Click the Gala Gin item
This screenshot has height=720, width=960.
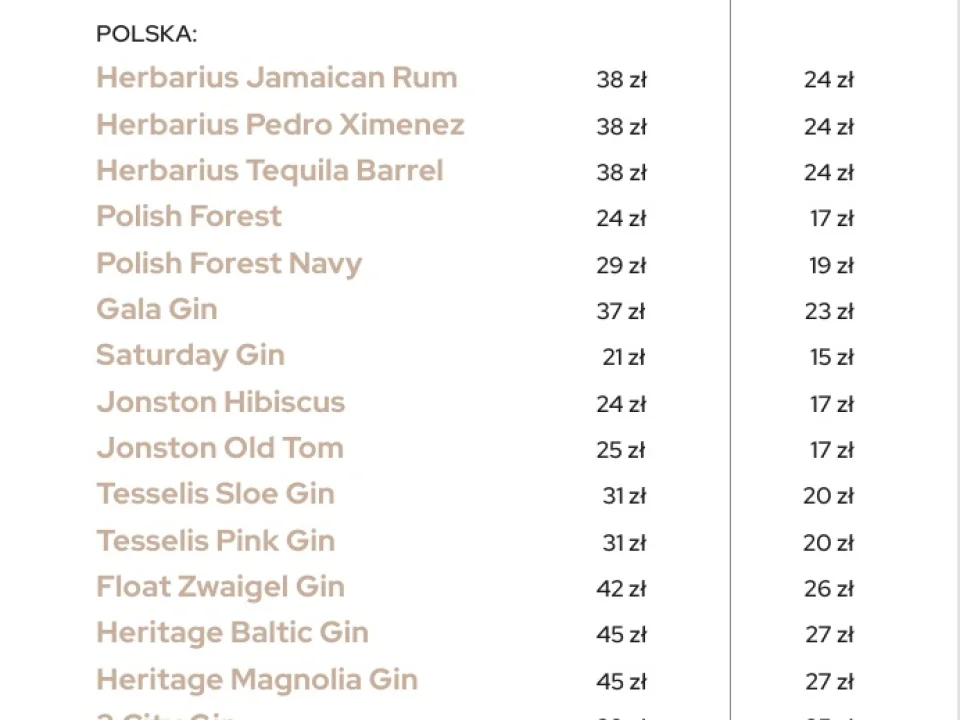pyautogui.click(x=157, y=309)
